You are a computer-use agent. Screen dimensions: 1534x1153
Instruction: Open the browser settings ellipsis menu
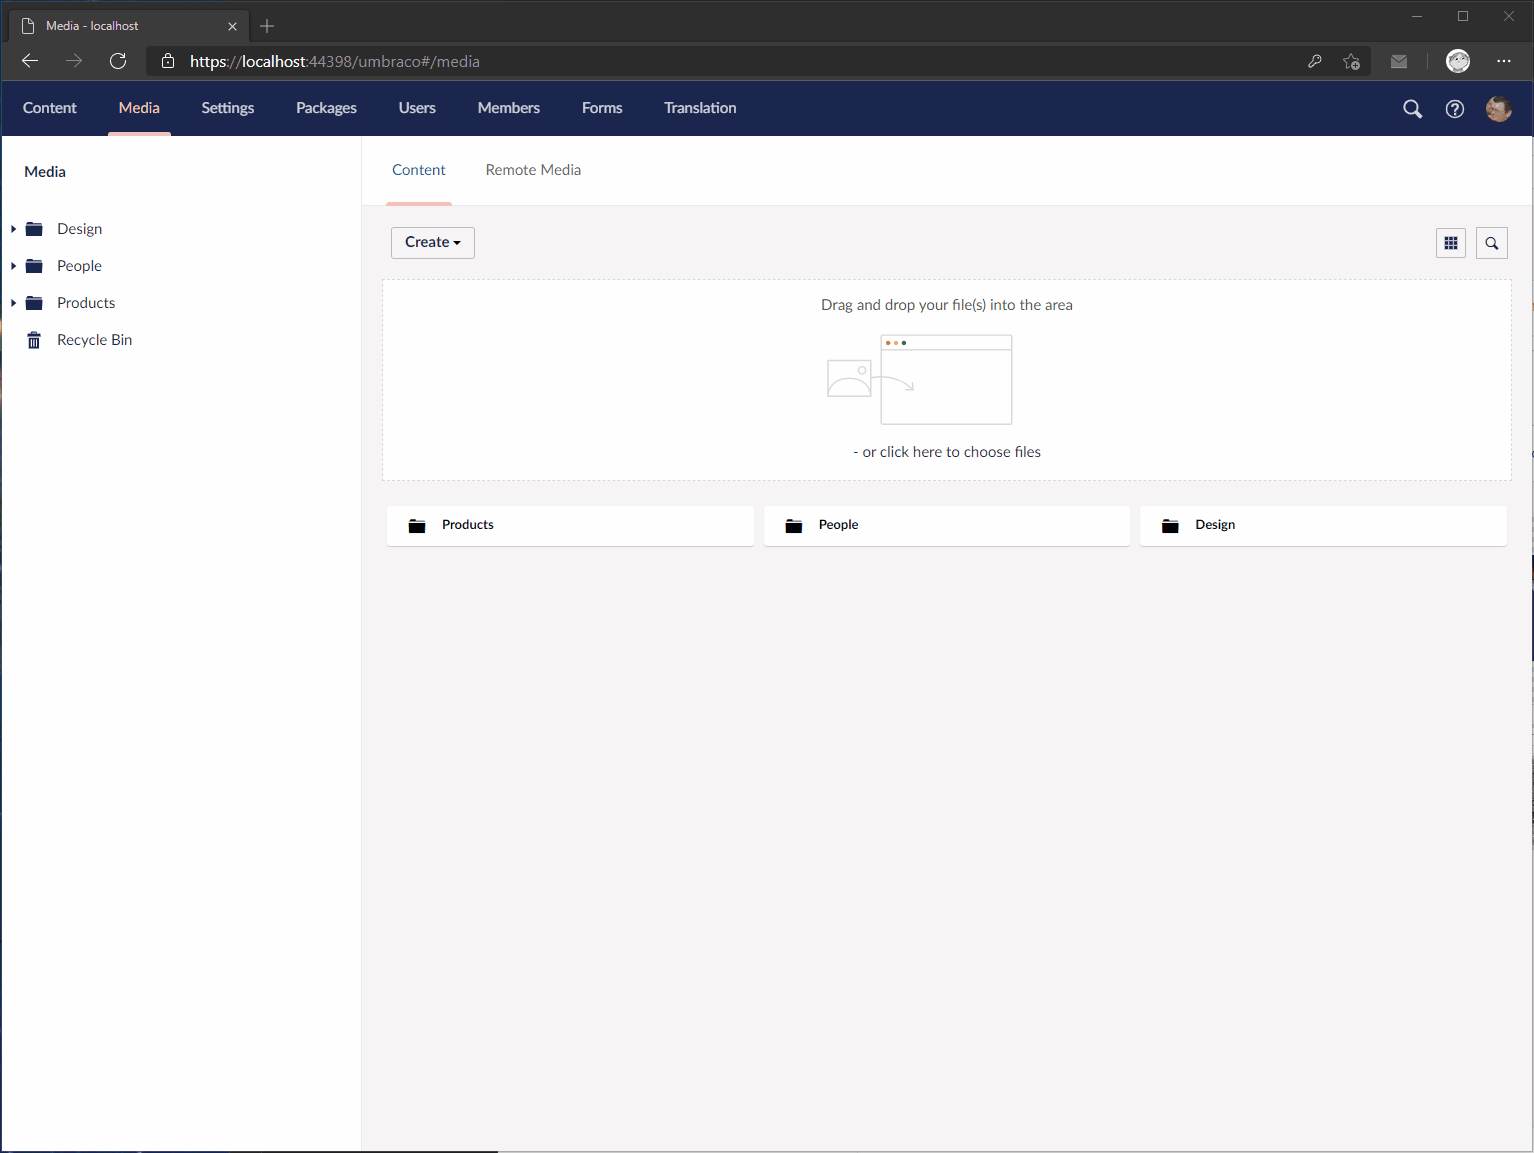pos(1503,61)
